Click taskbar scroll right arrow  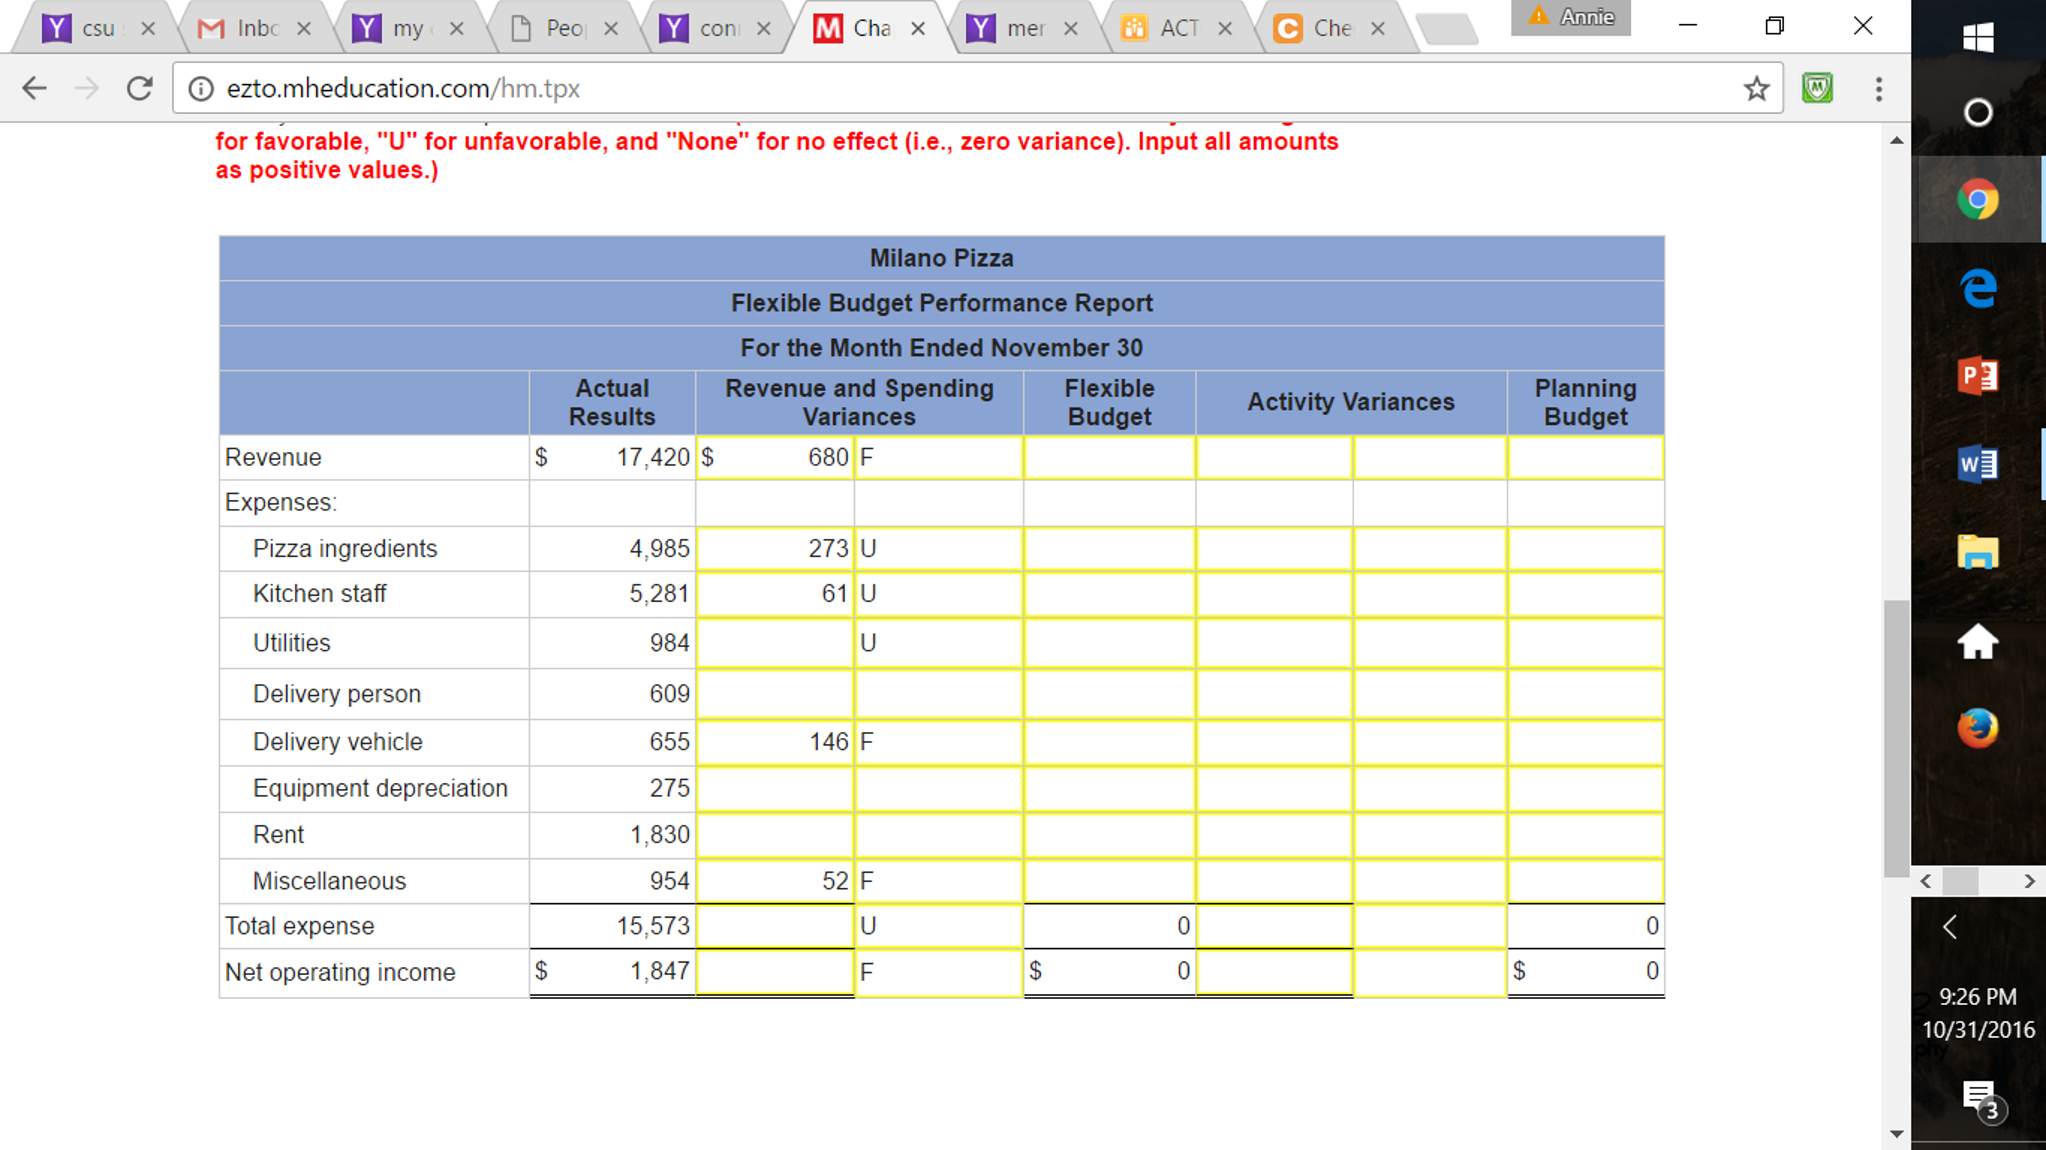click(x=2029, y=881)
